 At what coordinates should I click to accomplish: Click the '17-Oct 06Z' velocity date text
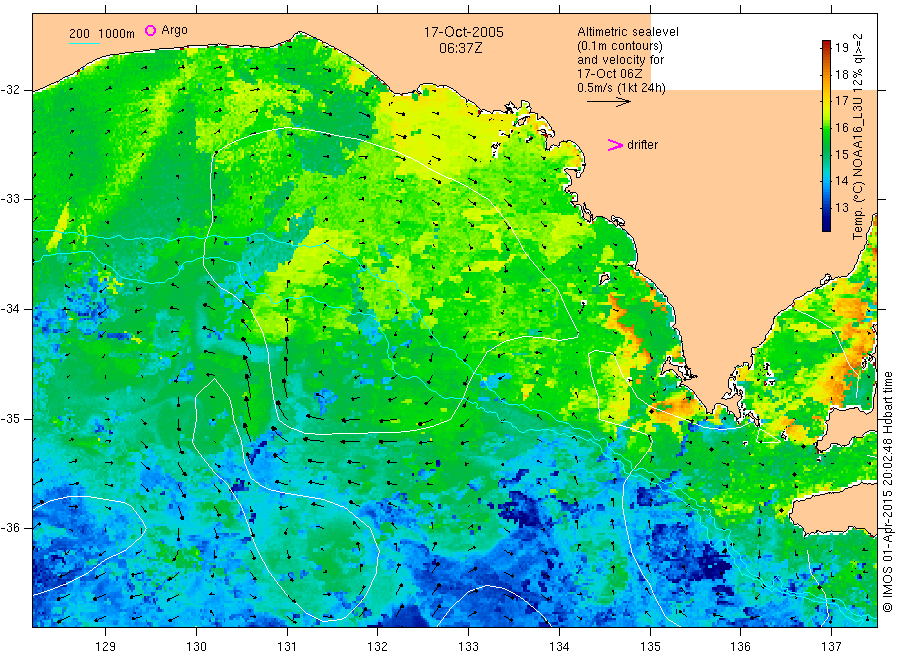[x=610, y=73]
